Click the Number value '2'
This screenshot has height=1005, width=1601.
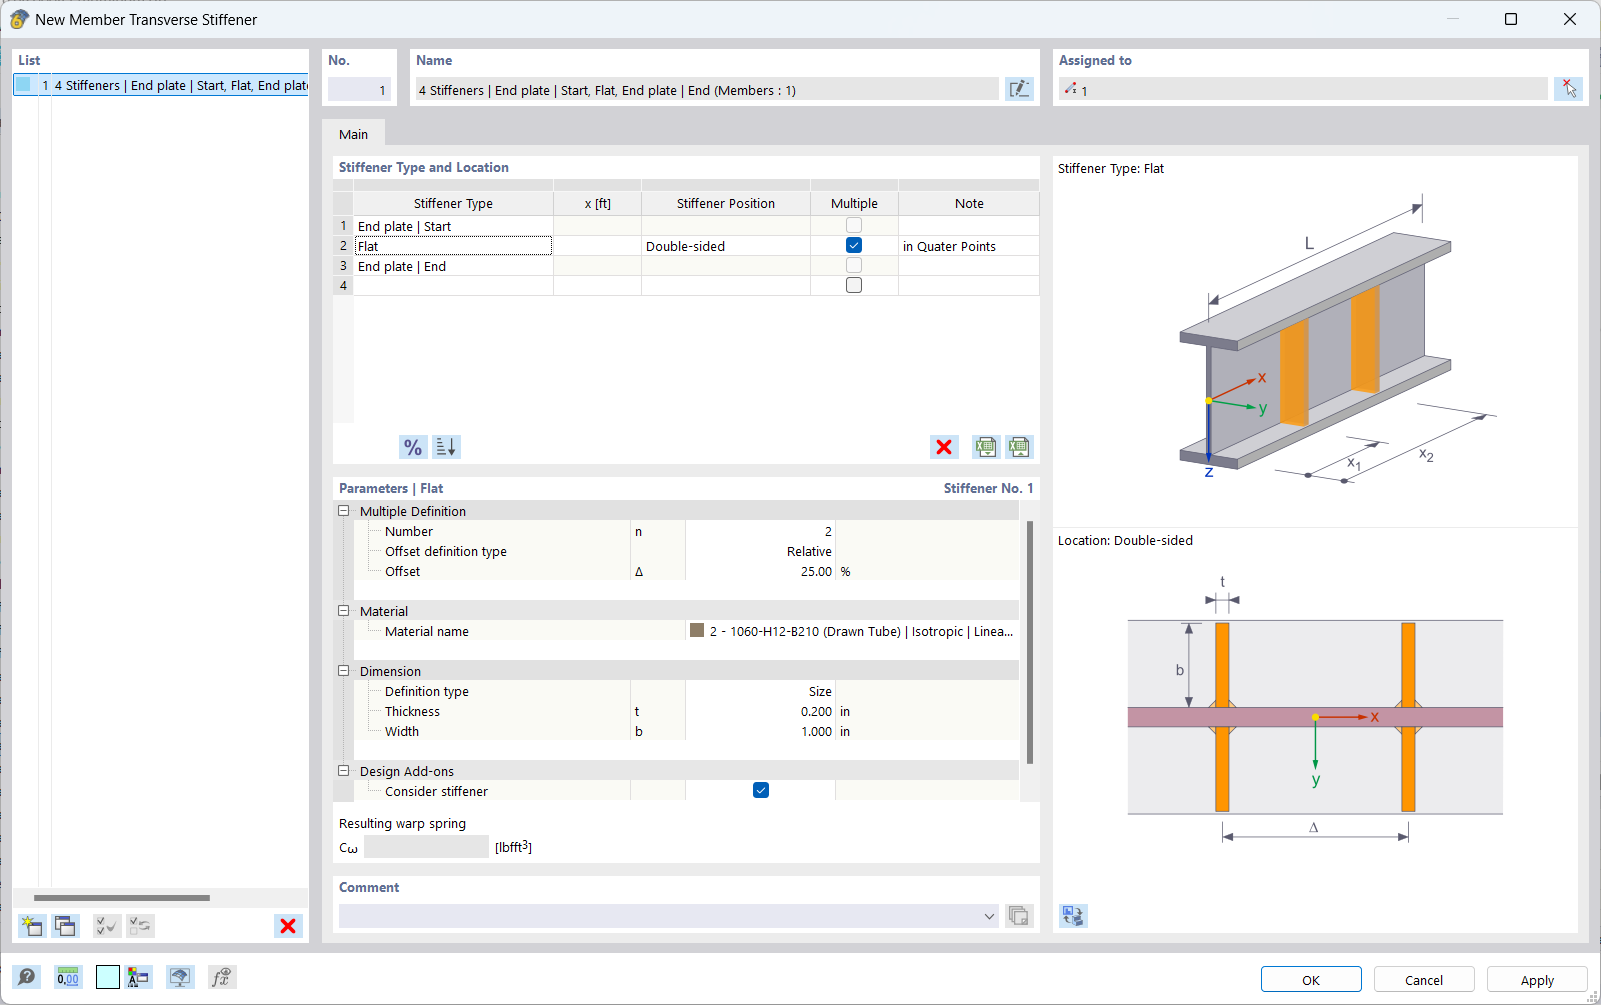760,531
